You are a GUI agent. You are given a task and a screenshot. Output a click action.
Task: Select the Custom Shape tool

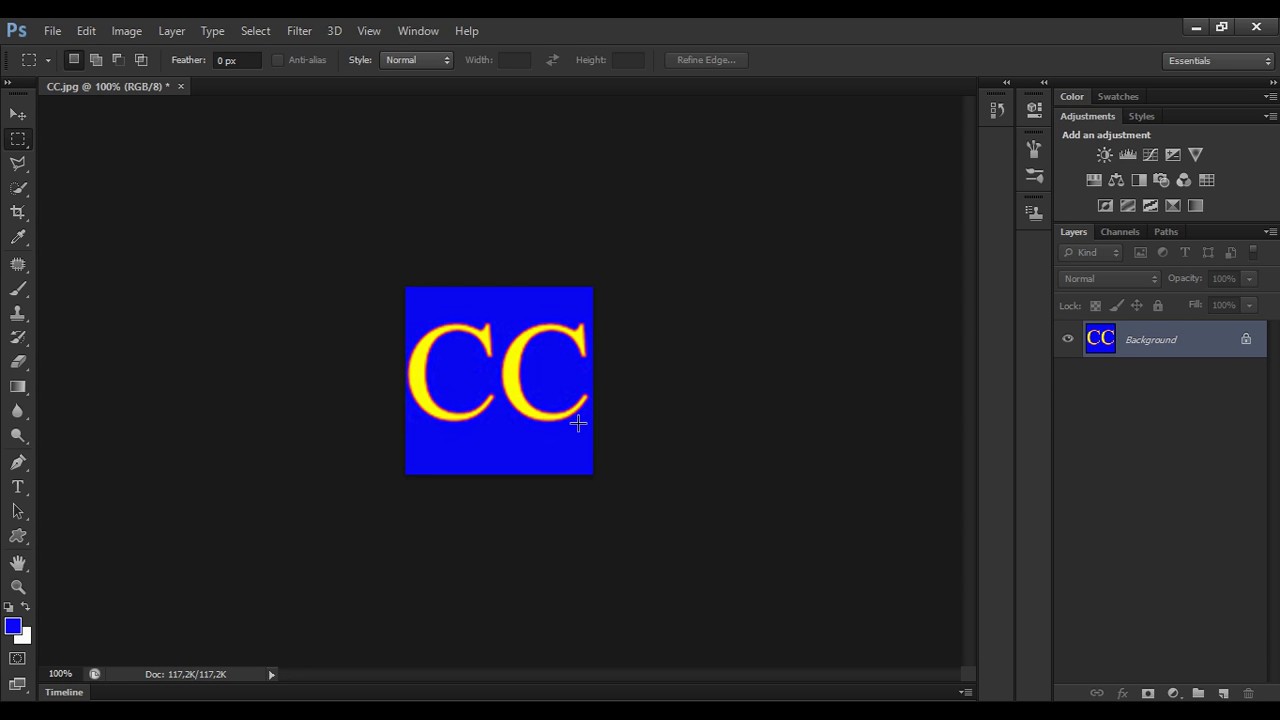(18, 536)
